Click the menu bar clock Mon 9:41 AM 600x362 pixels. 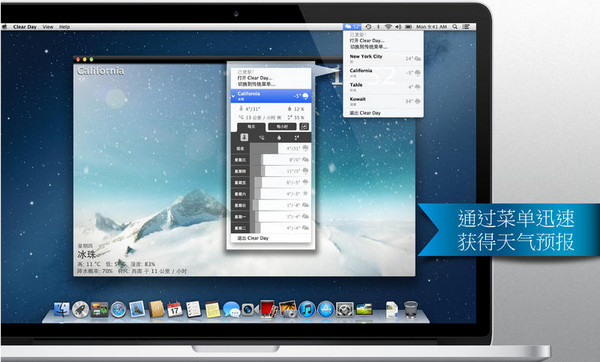[432, 27]
